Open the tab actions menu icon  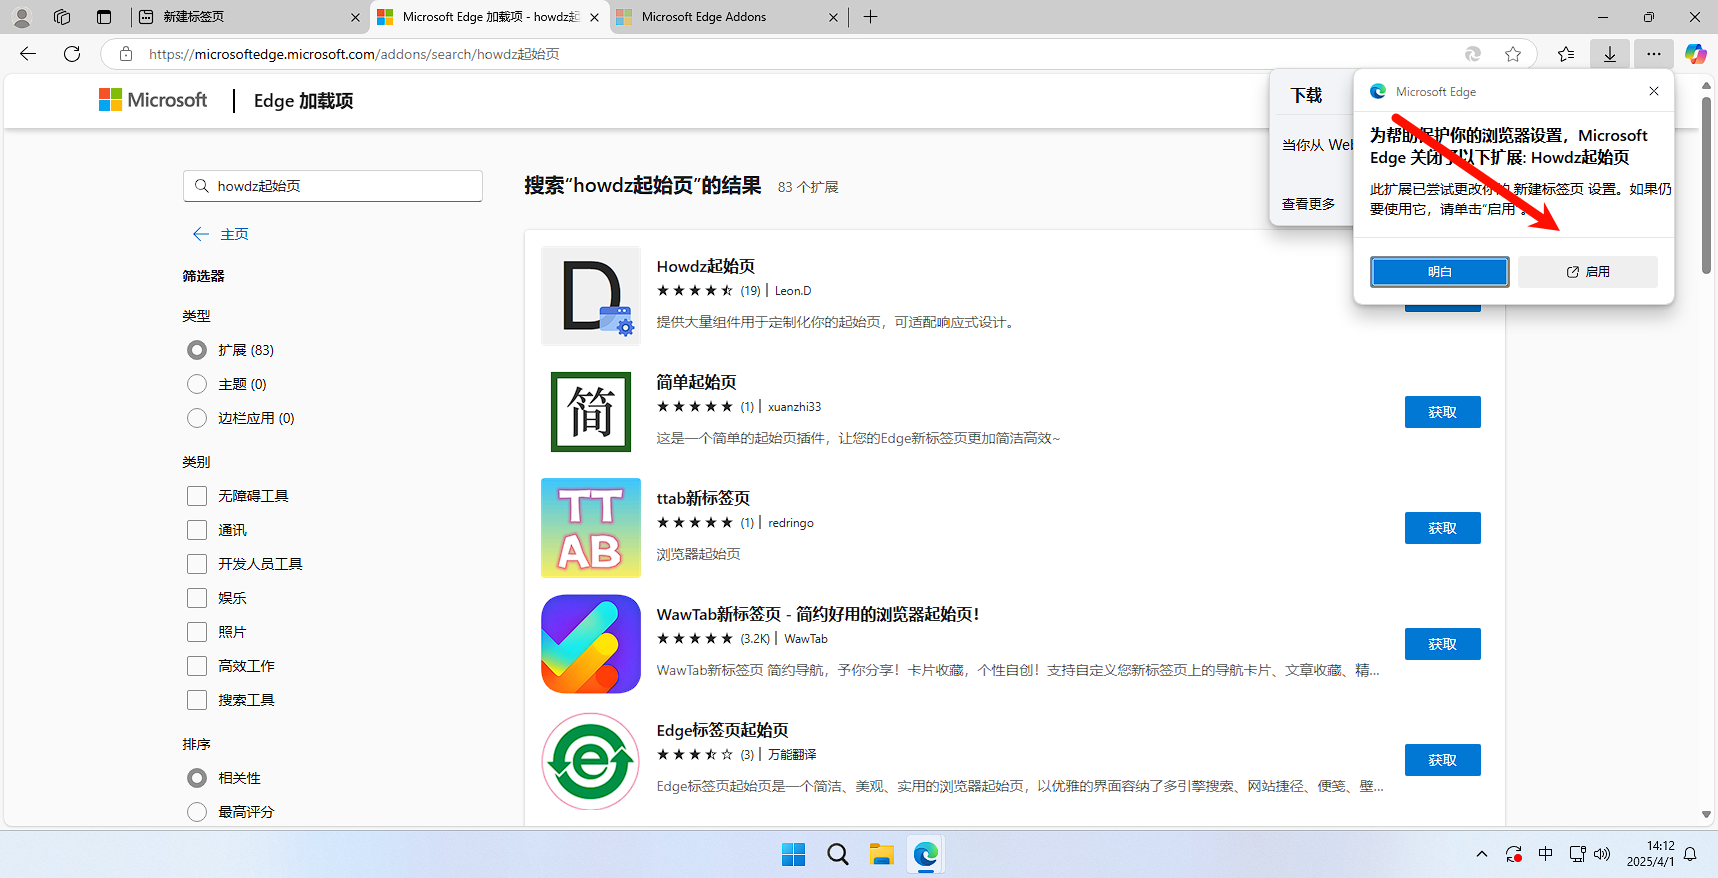coord(104,17)
